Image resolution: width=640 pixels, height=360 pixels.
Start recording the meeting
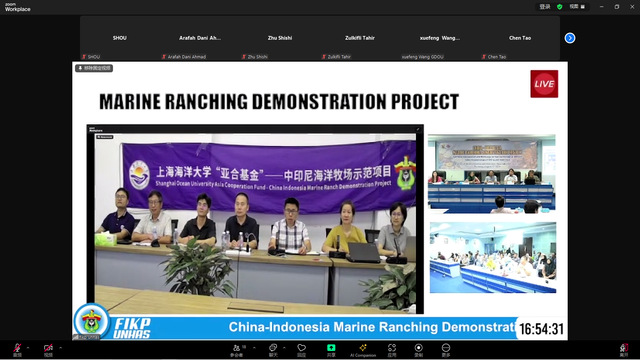tap(418, 349)
